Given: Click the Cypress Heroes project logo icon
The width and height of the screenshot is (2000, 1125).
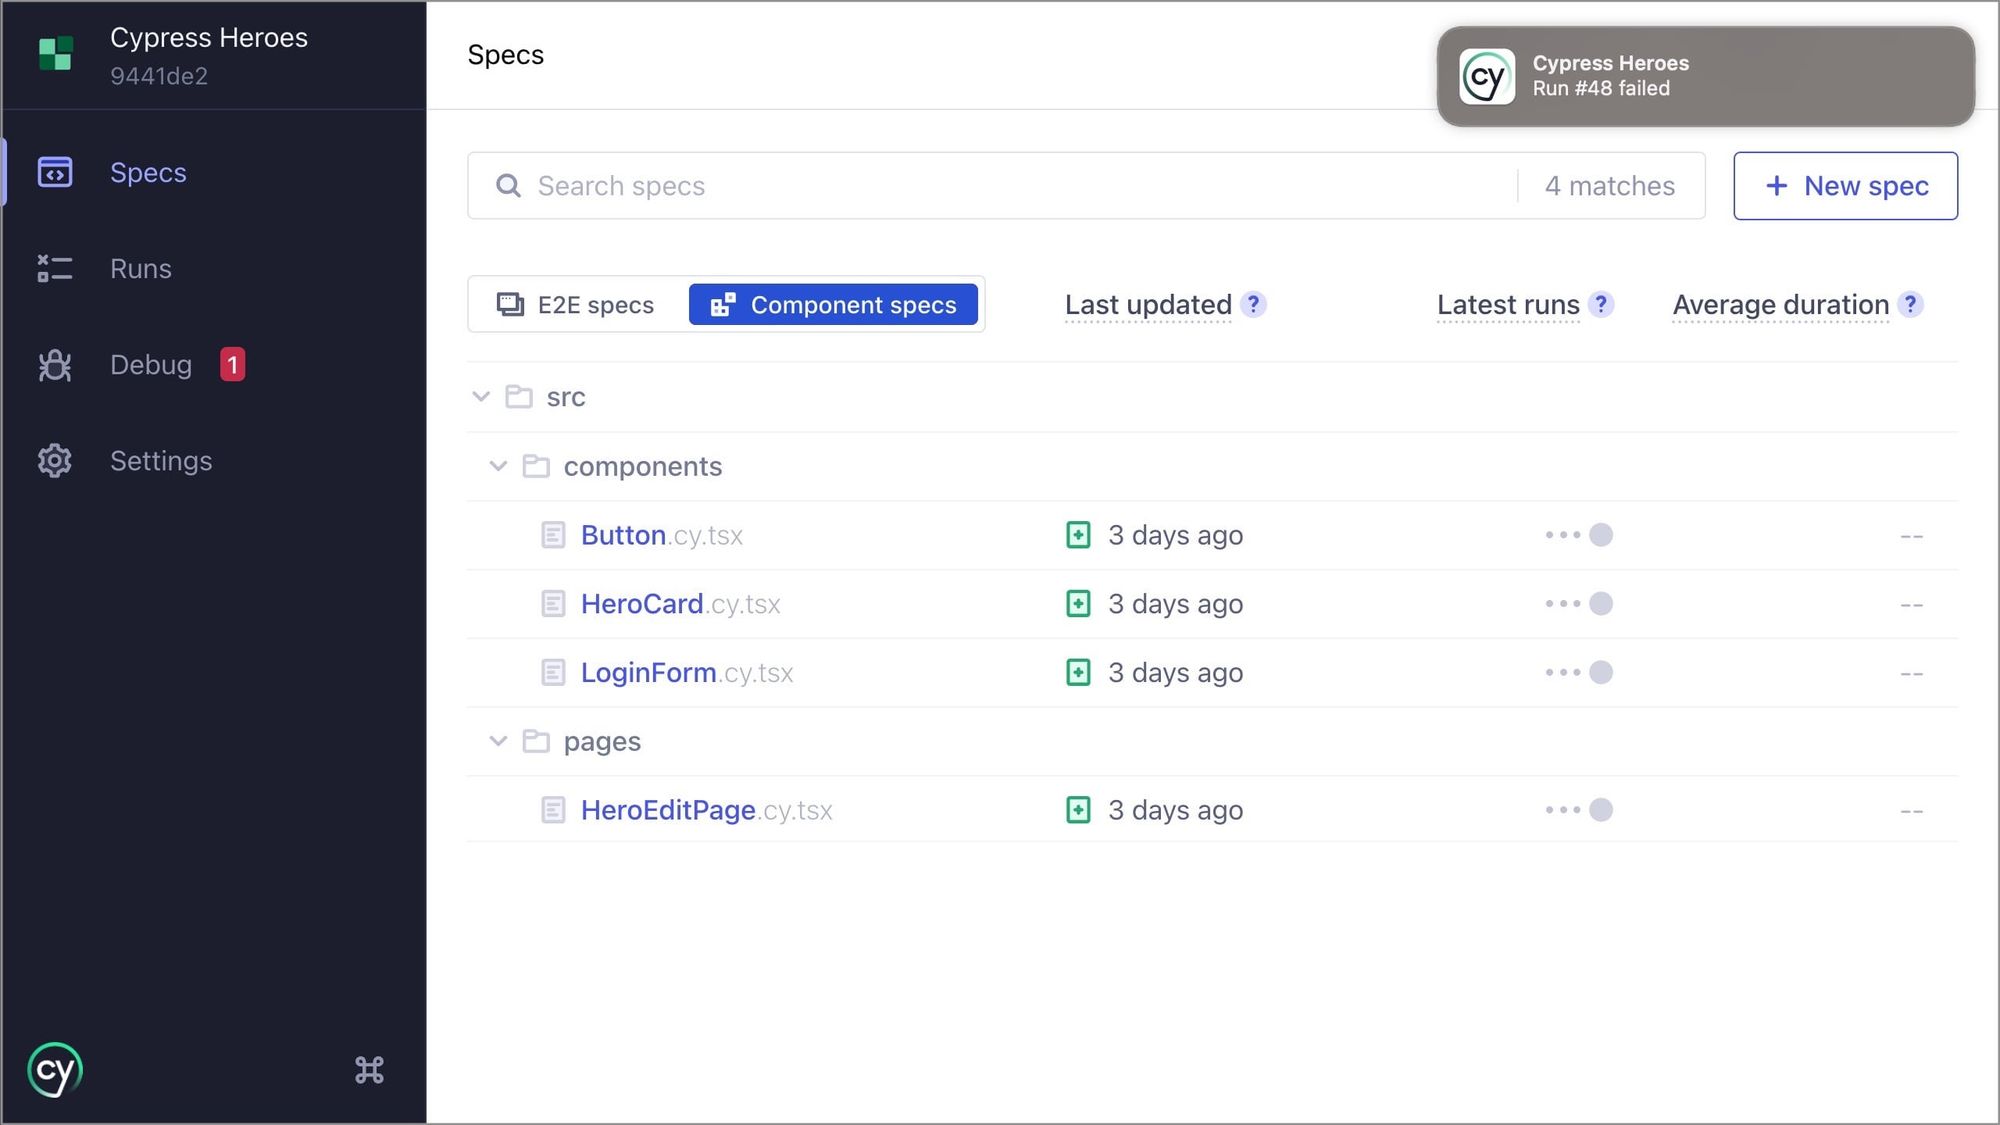Looking at the screenshot, I should (56, 54).
